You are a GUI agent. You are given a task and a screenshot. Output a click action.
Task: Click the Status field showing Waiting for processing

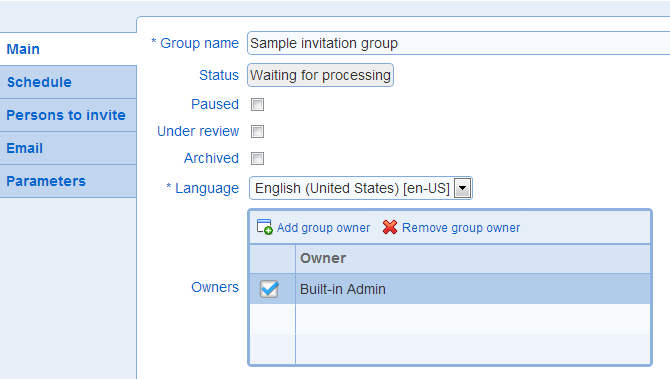(x=320, y=75)
